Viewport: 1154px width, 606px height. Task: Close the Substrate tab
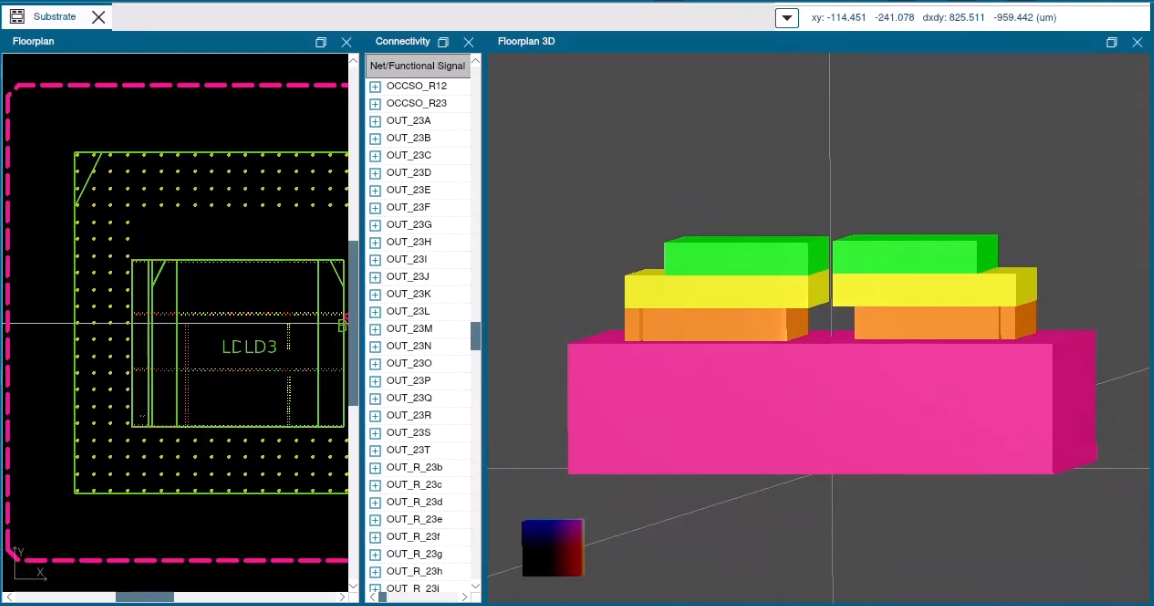(97, 16)
